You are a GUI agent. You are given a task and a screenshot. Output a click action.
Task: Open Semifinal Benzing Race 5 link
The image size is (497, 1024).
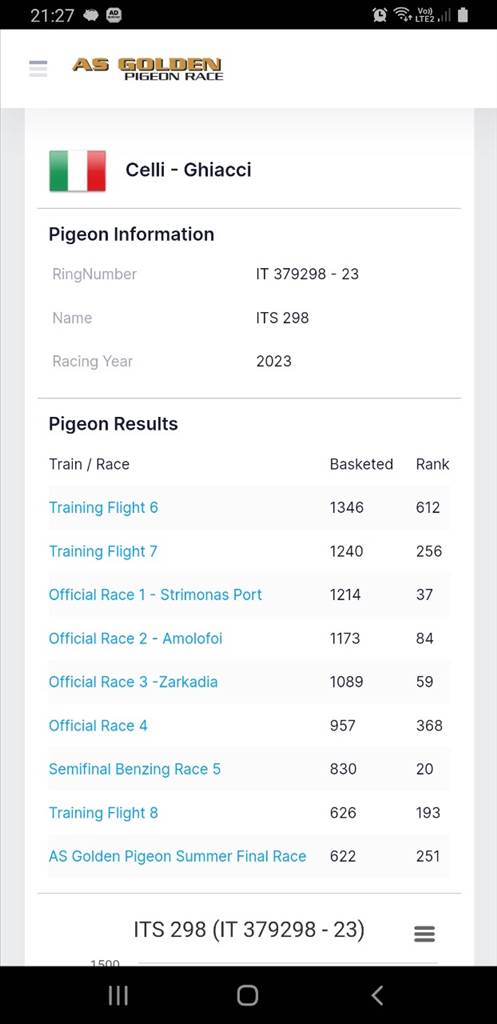click(x=135, y=769)
